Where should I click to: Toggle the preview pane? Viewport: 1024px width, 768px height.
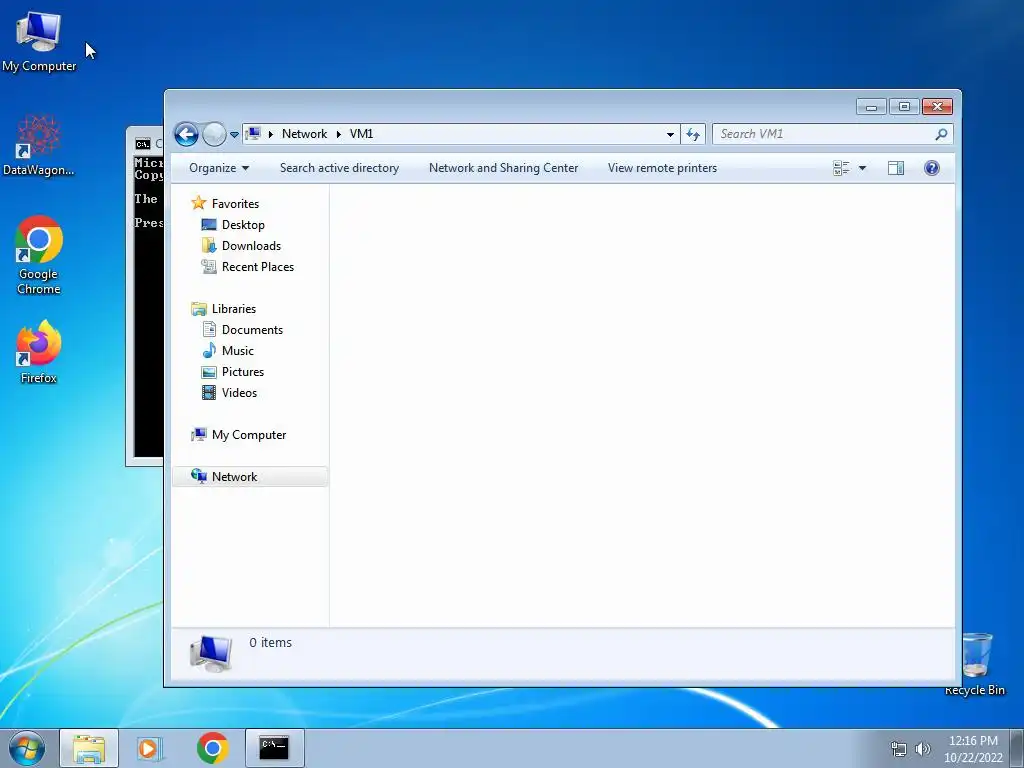click(896, 168)
